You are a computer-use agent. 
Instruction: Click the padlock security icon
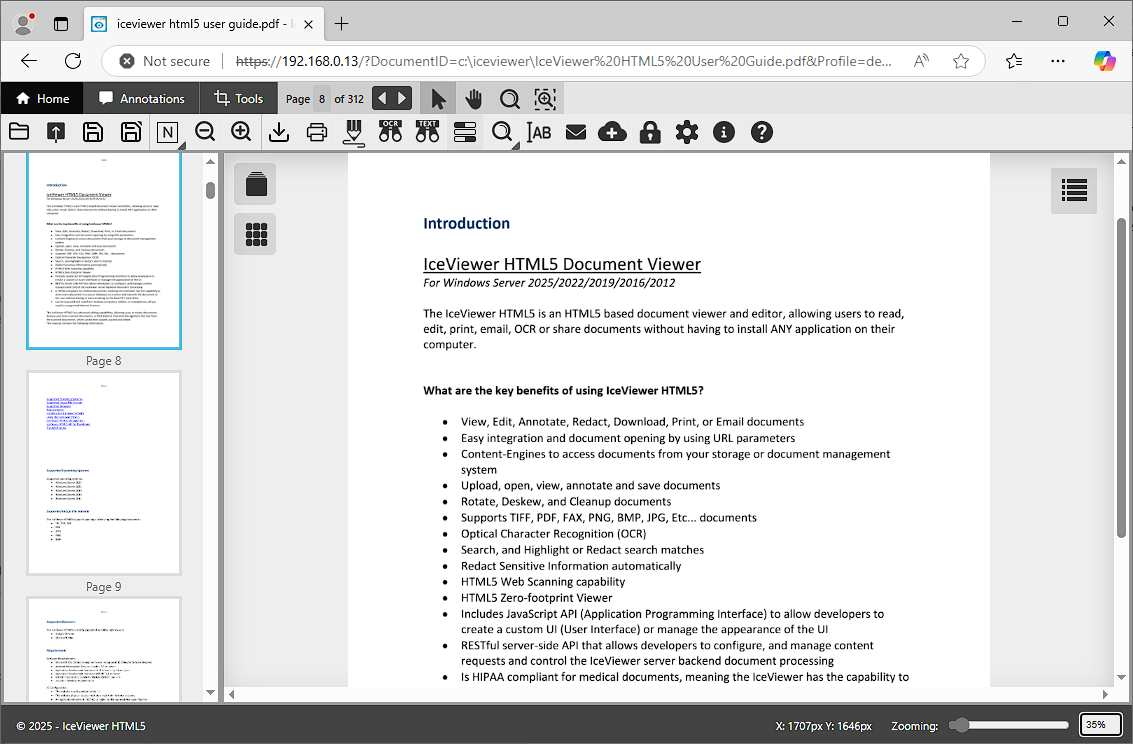[650, 132]
